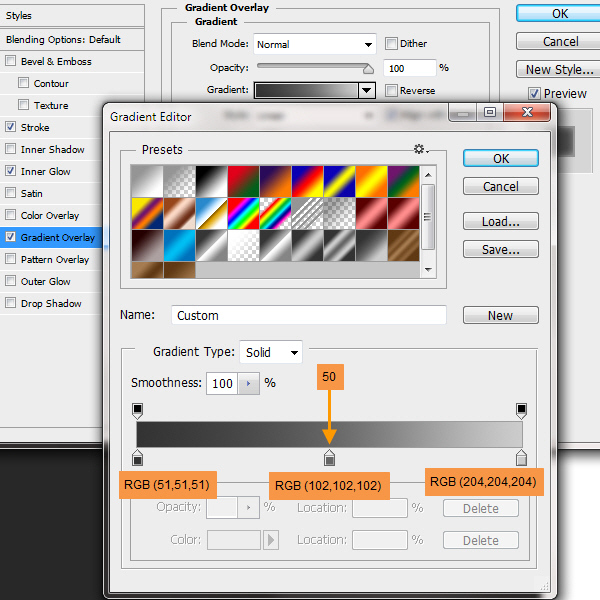Select the middle color stop at 50
The width and height of the screenshot is (600, 600).
329,458
